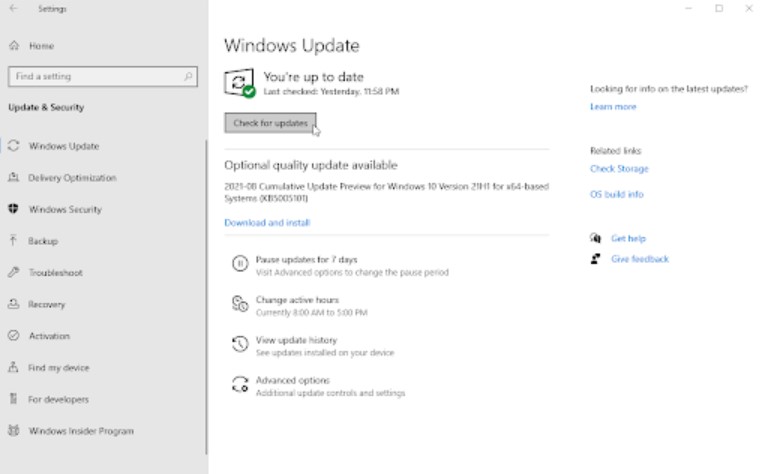
Task: Close the Settings window
Action: tap(749, 8)
